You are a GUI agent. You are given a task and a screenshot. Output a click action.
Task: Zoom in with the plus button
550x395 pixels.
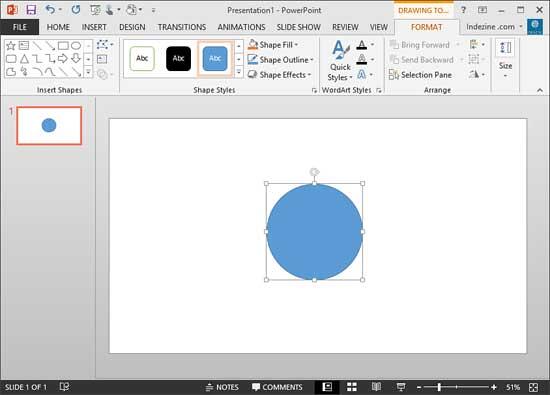point(494,387)
